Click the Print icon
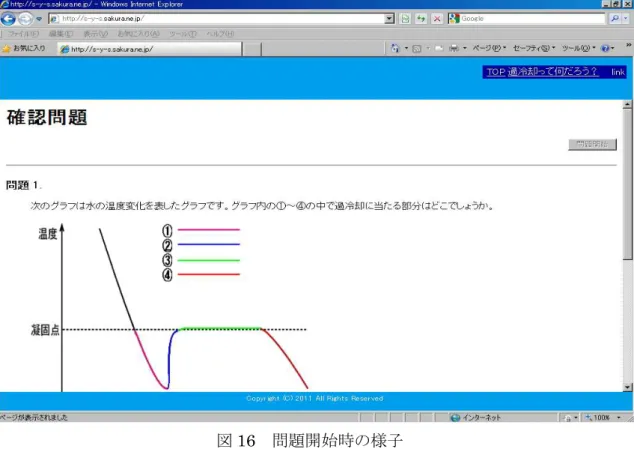This screenshot has width=634, height=452. 454,49
